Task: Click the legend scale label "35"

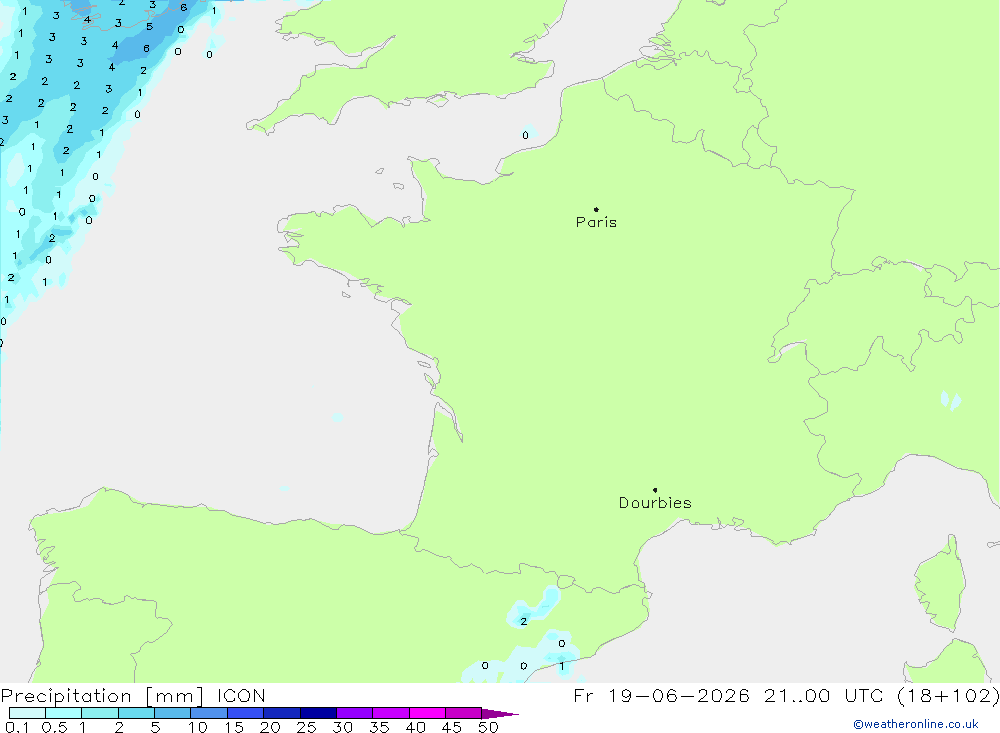Action: 379,727
